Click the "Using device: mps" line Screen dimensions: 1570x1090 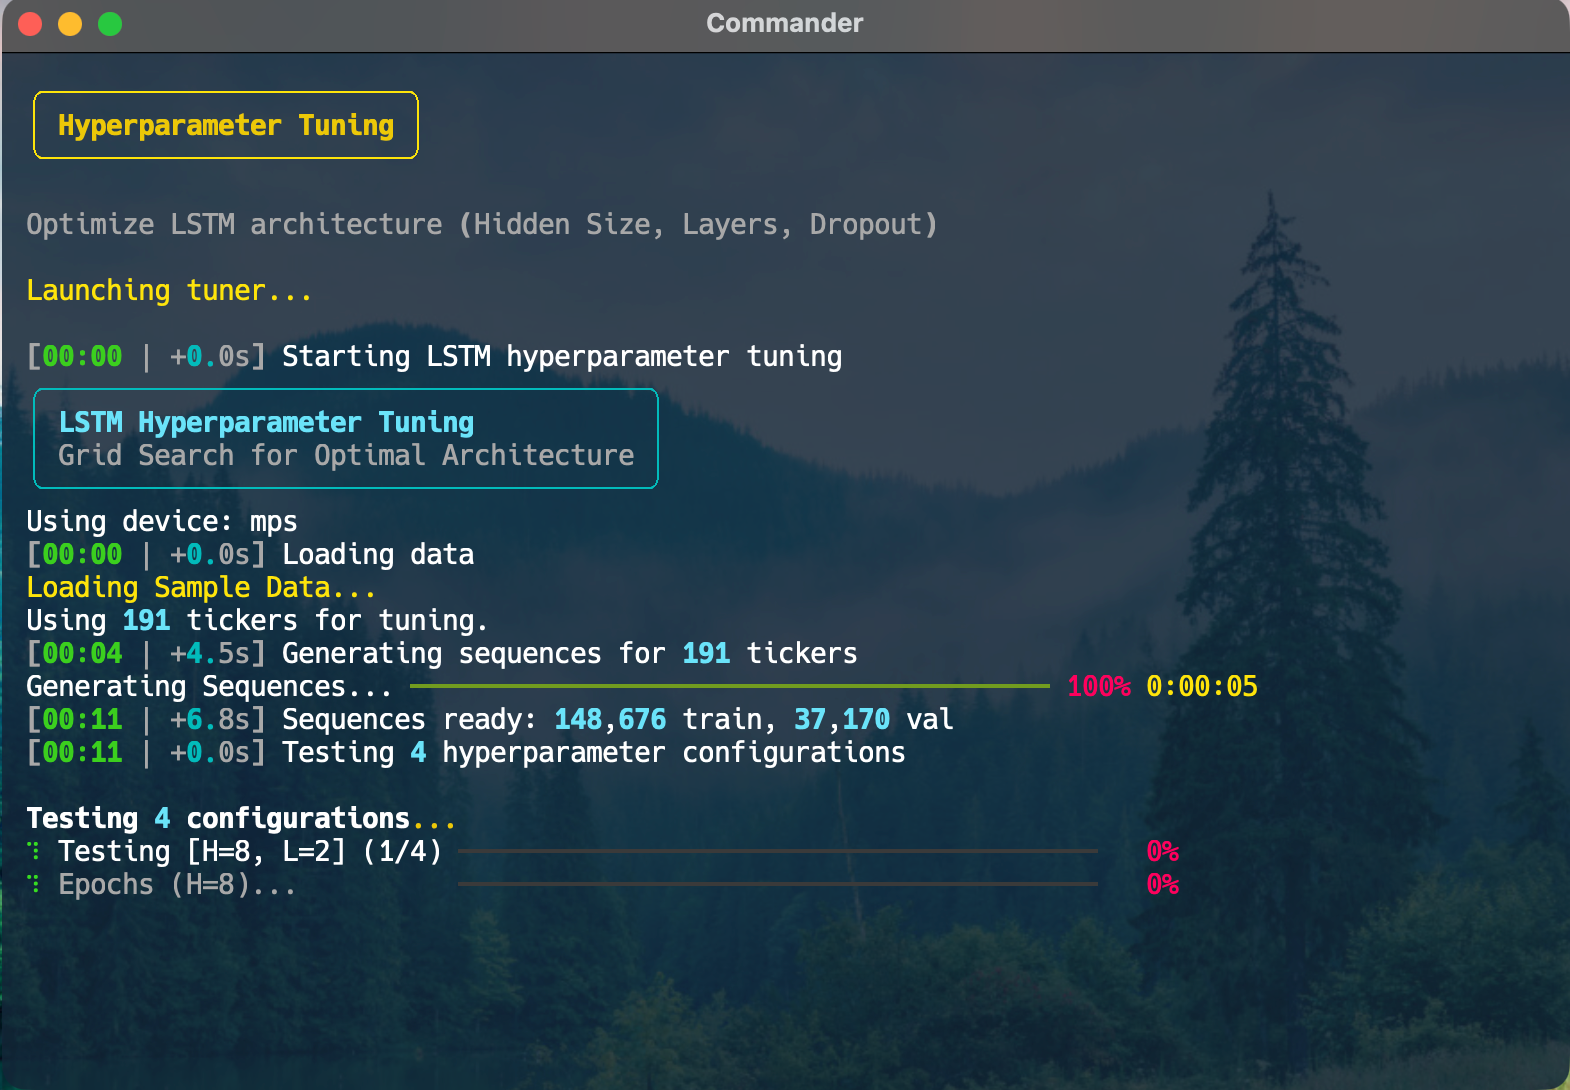click(162, 521)
